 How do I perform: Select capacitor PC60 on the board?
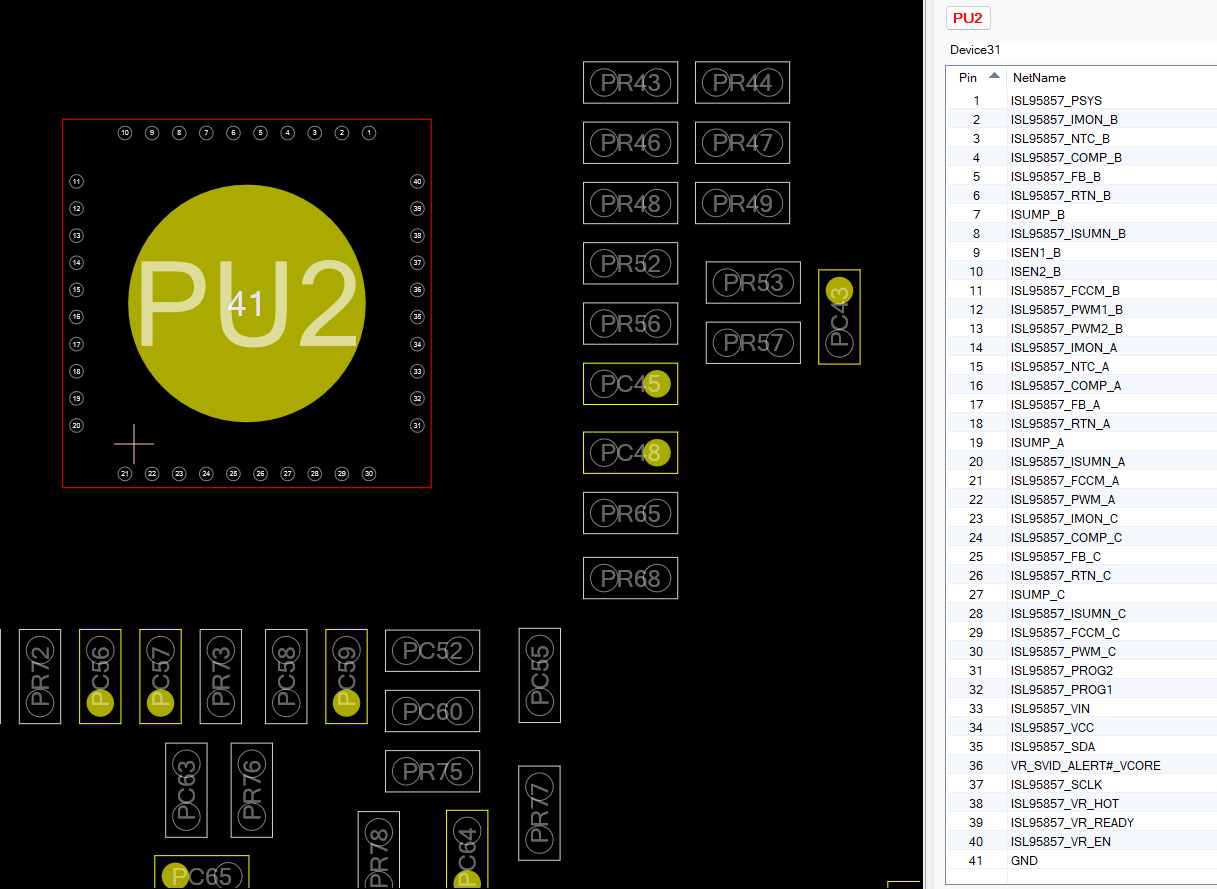tap(433, 711)
